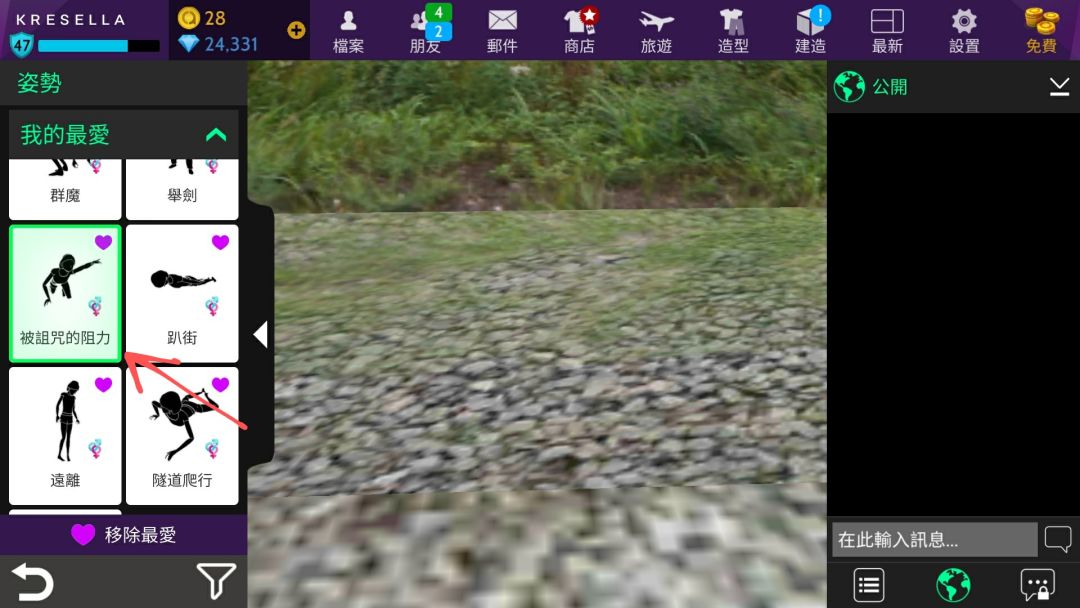
Task: Select the 遠離 pose
Action: click(x=65, y=436)
